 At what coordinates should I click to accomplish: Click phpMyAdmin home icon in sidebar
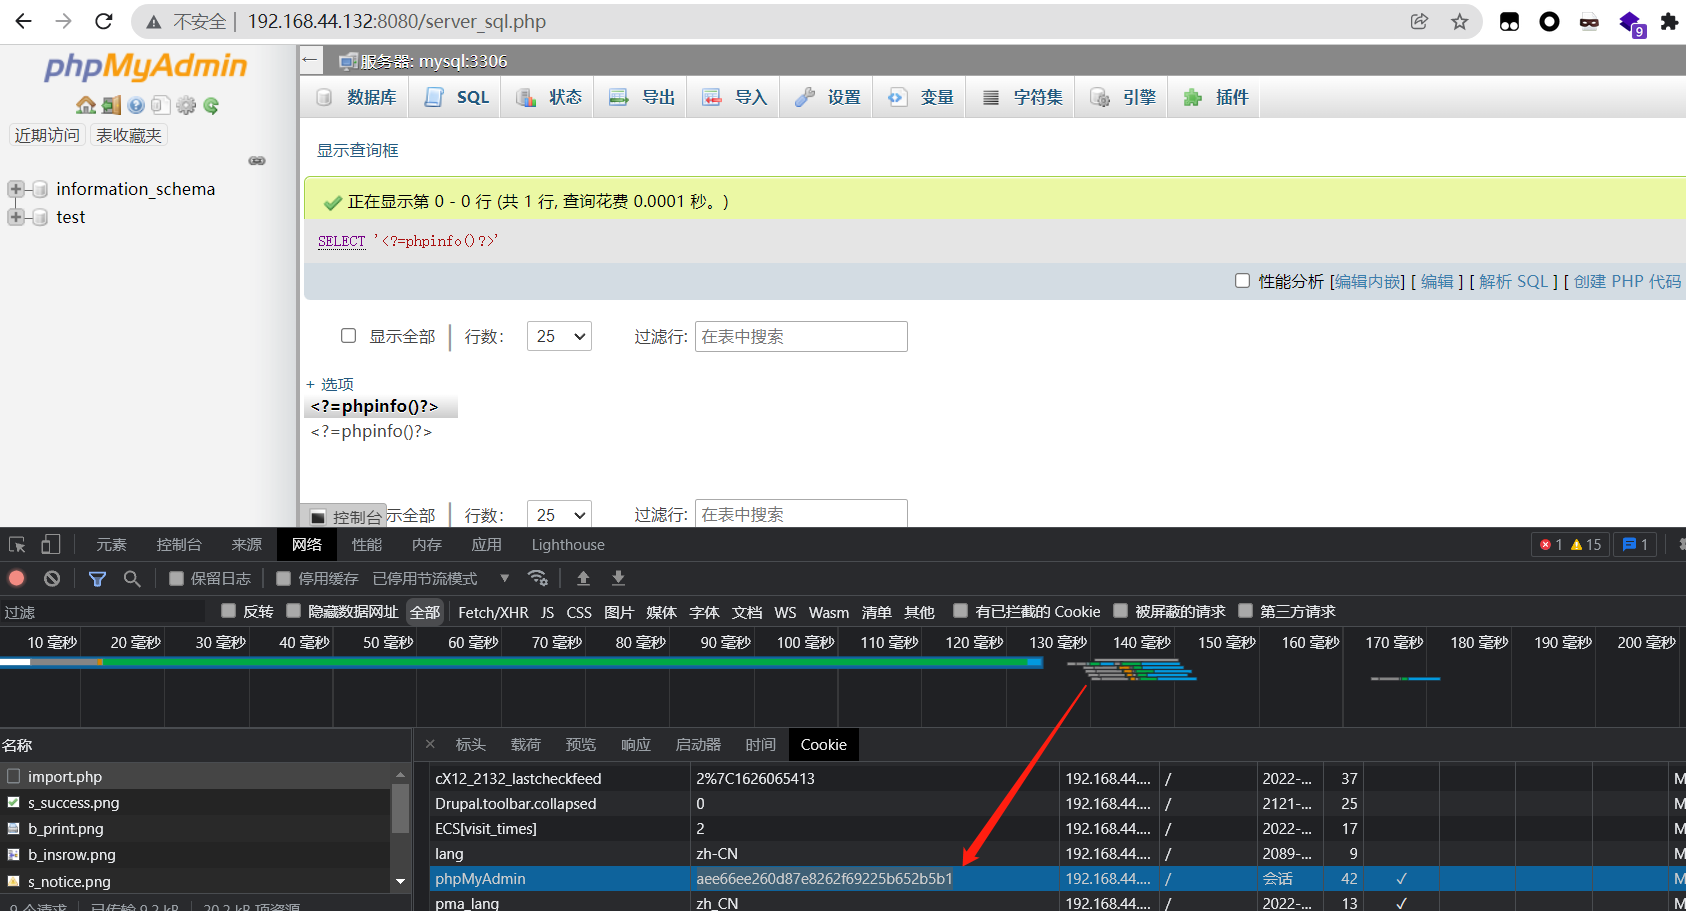point(86,105)
